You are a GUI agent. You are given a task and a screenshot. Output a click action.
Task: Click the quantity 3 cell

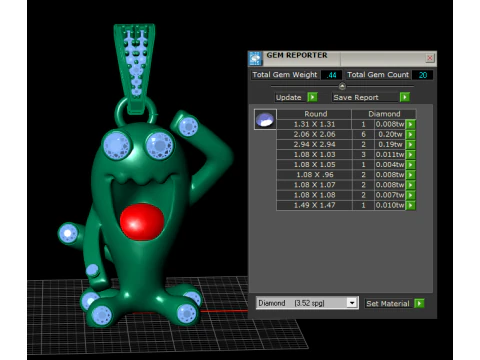pos(363,155)
